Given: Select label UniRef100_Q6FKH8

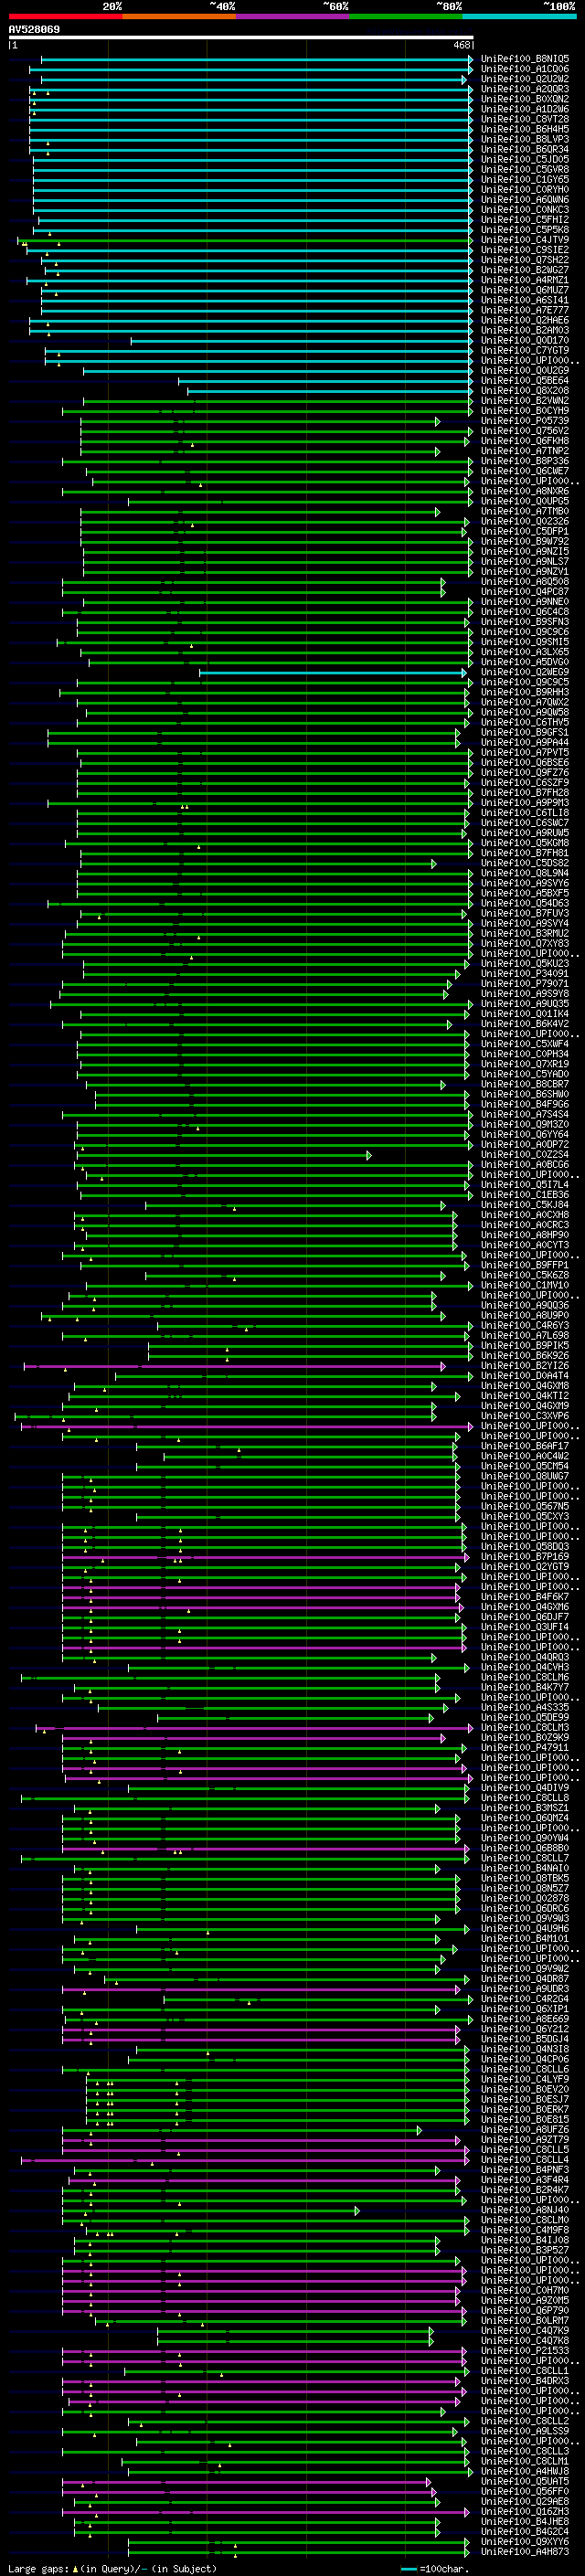Looking at the screenshot, I should click(x=525, y=441).
